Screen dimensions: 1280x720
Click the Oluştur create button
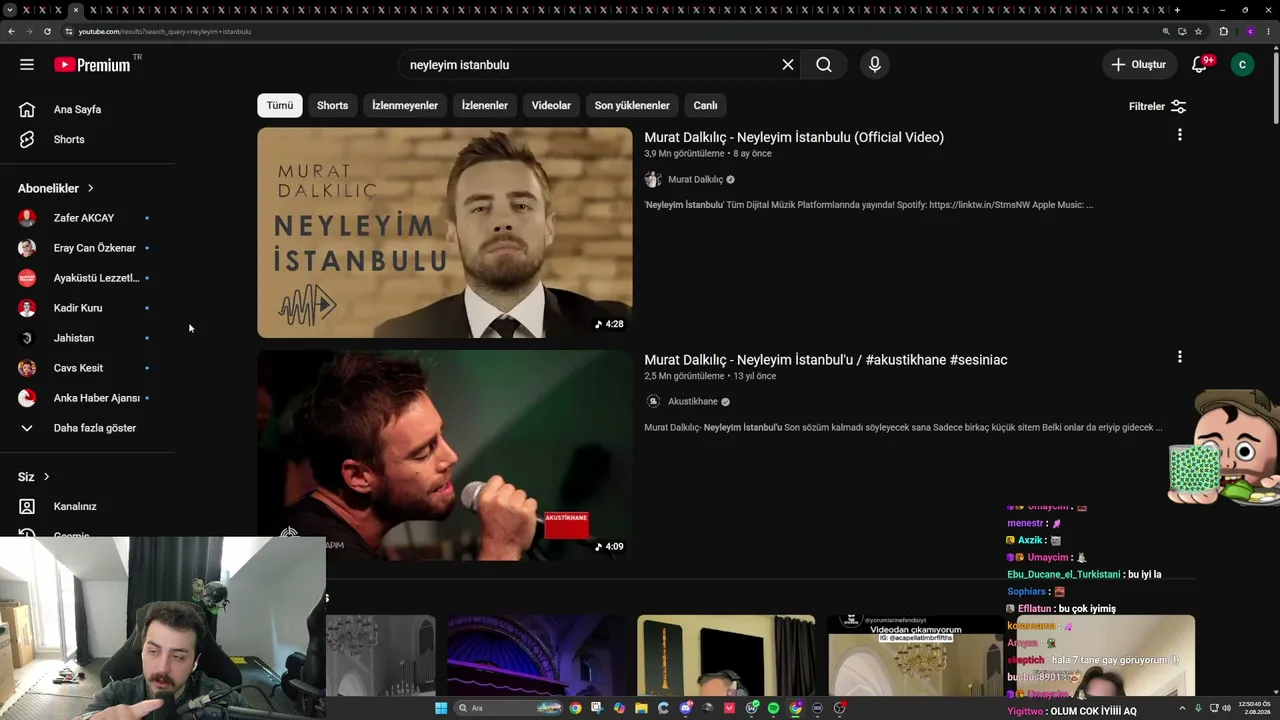[1138, 65]
